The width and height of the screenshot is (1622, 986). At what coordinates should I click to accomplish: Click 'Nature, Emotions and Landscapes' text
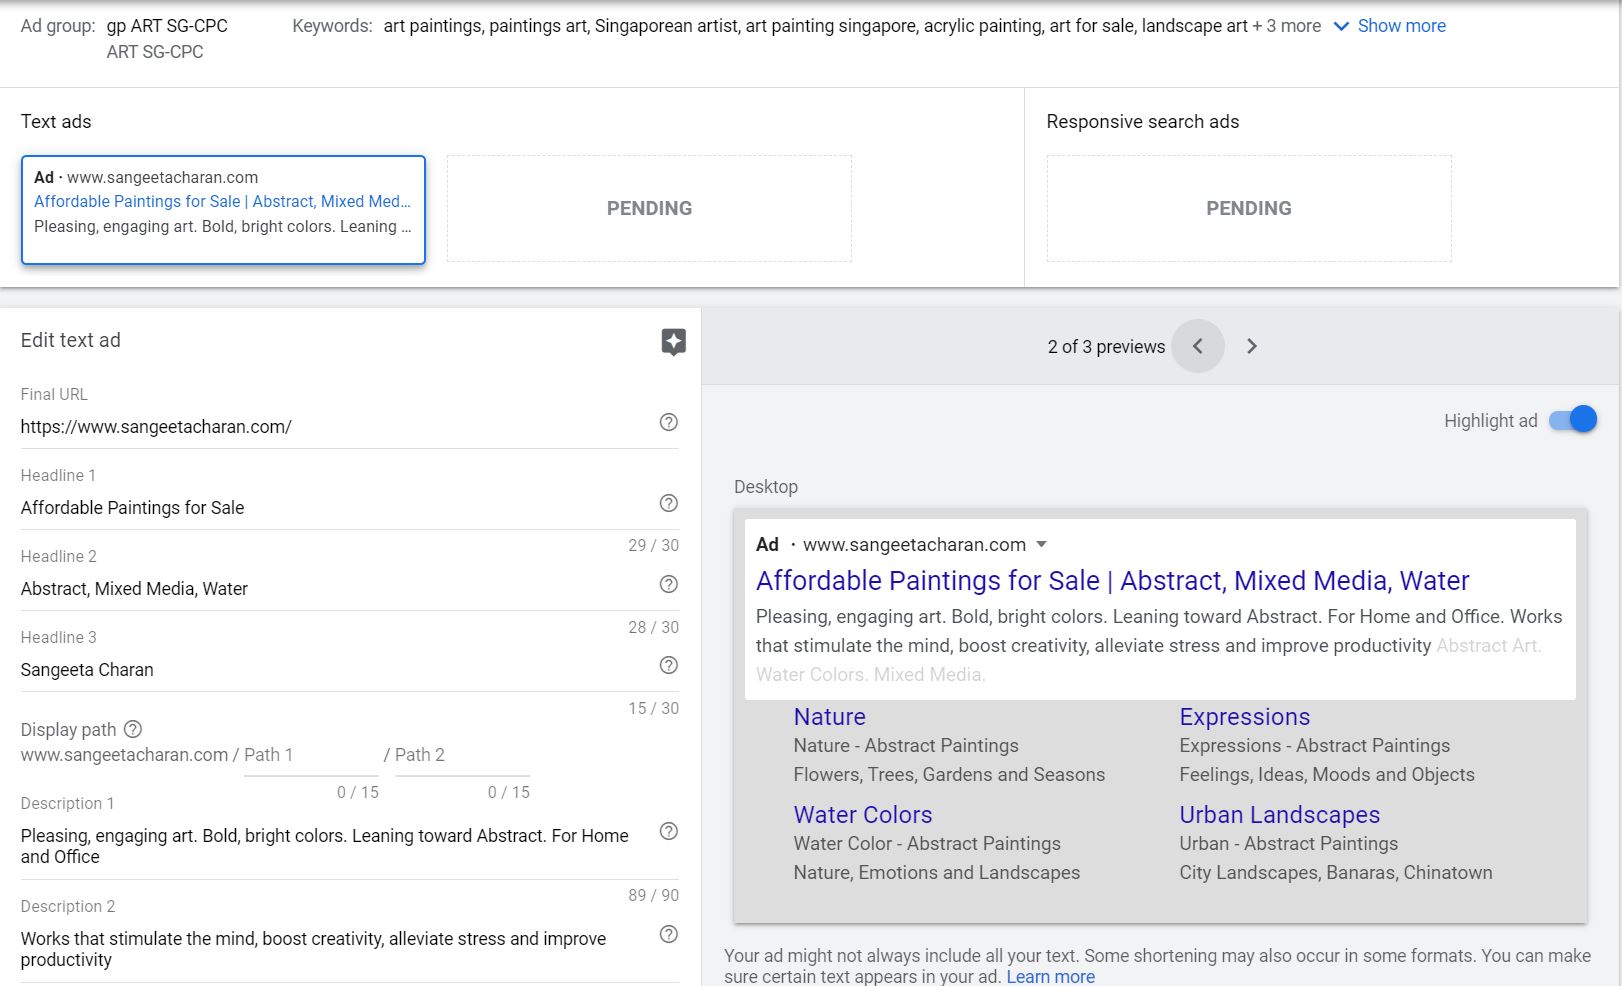[936, 872]
